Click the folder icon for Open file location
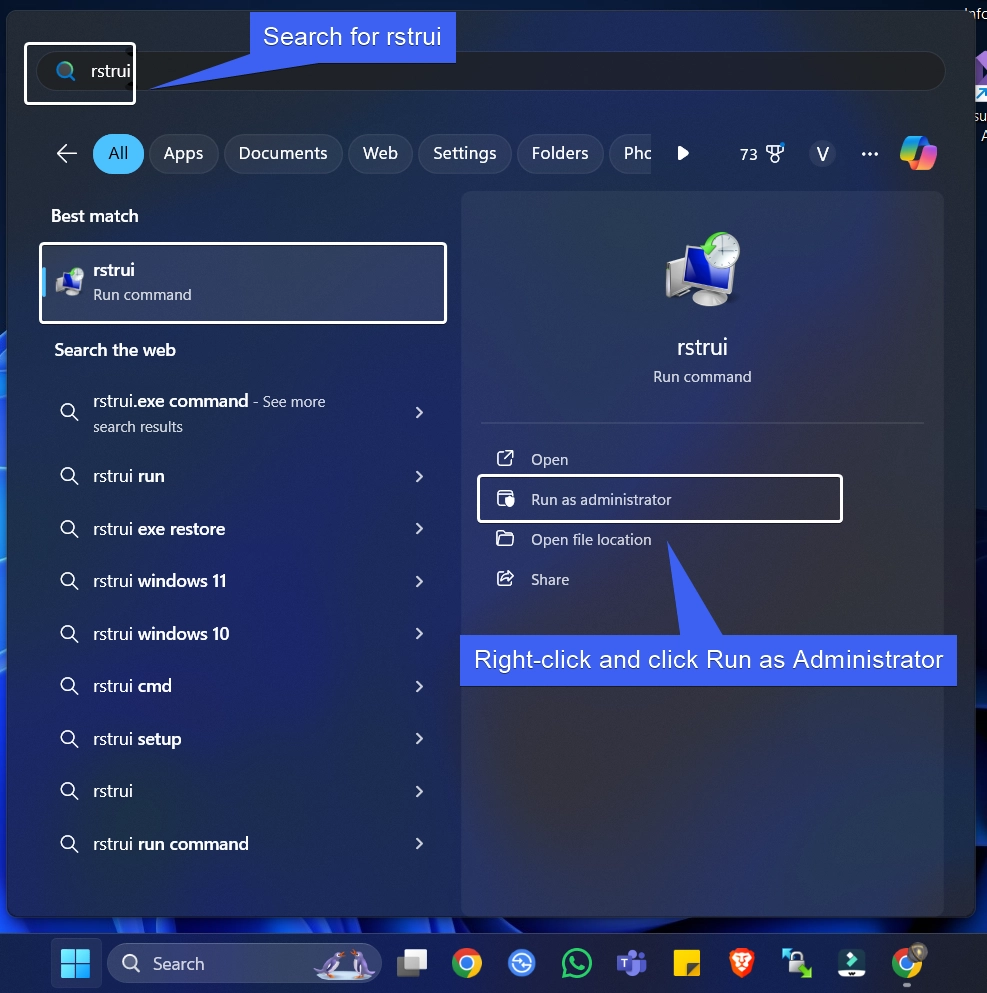The image size is (987, 993). [x=505, y=538]
